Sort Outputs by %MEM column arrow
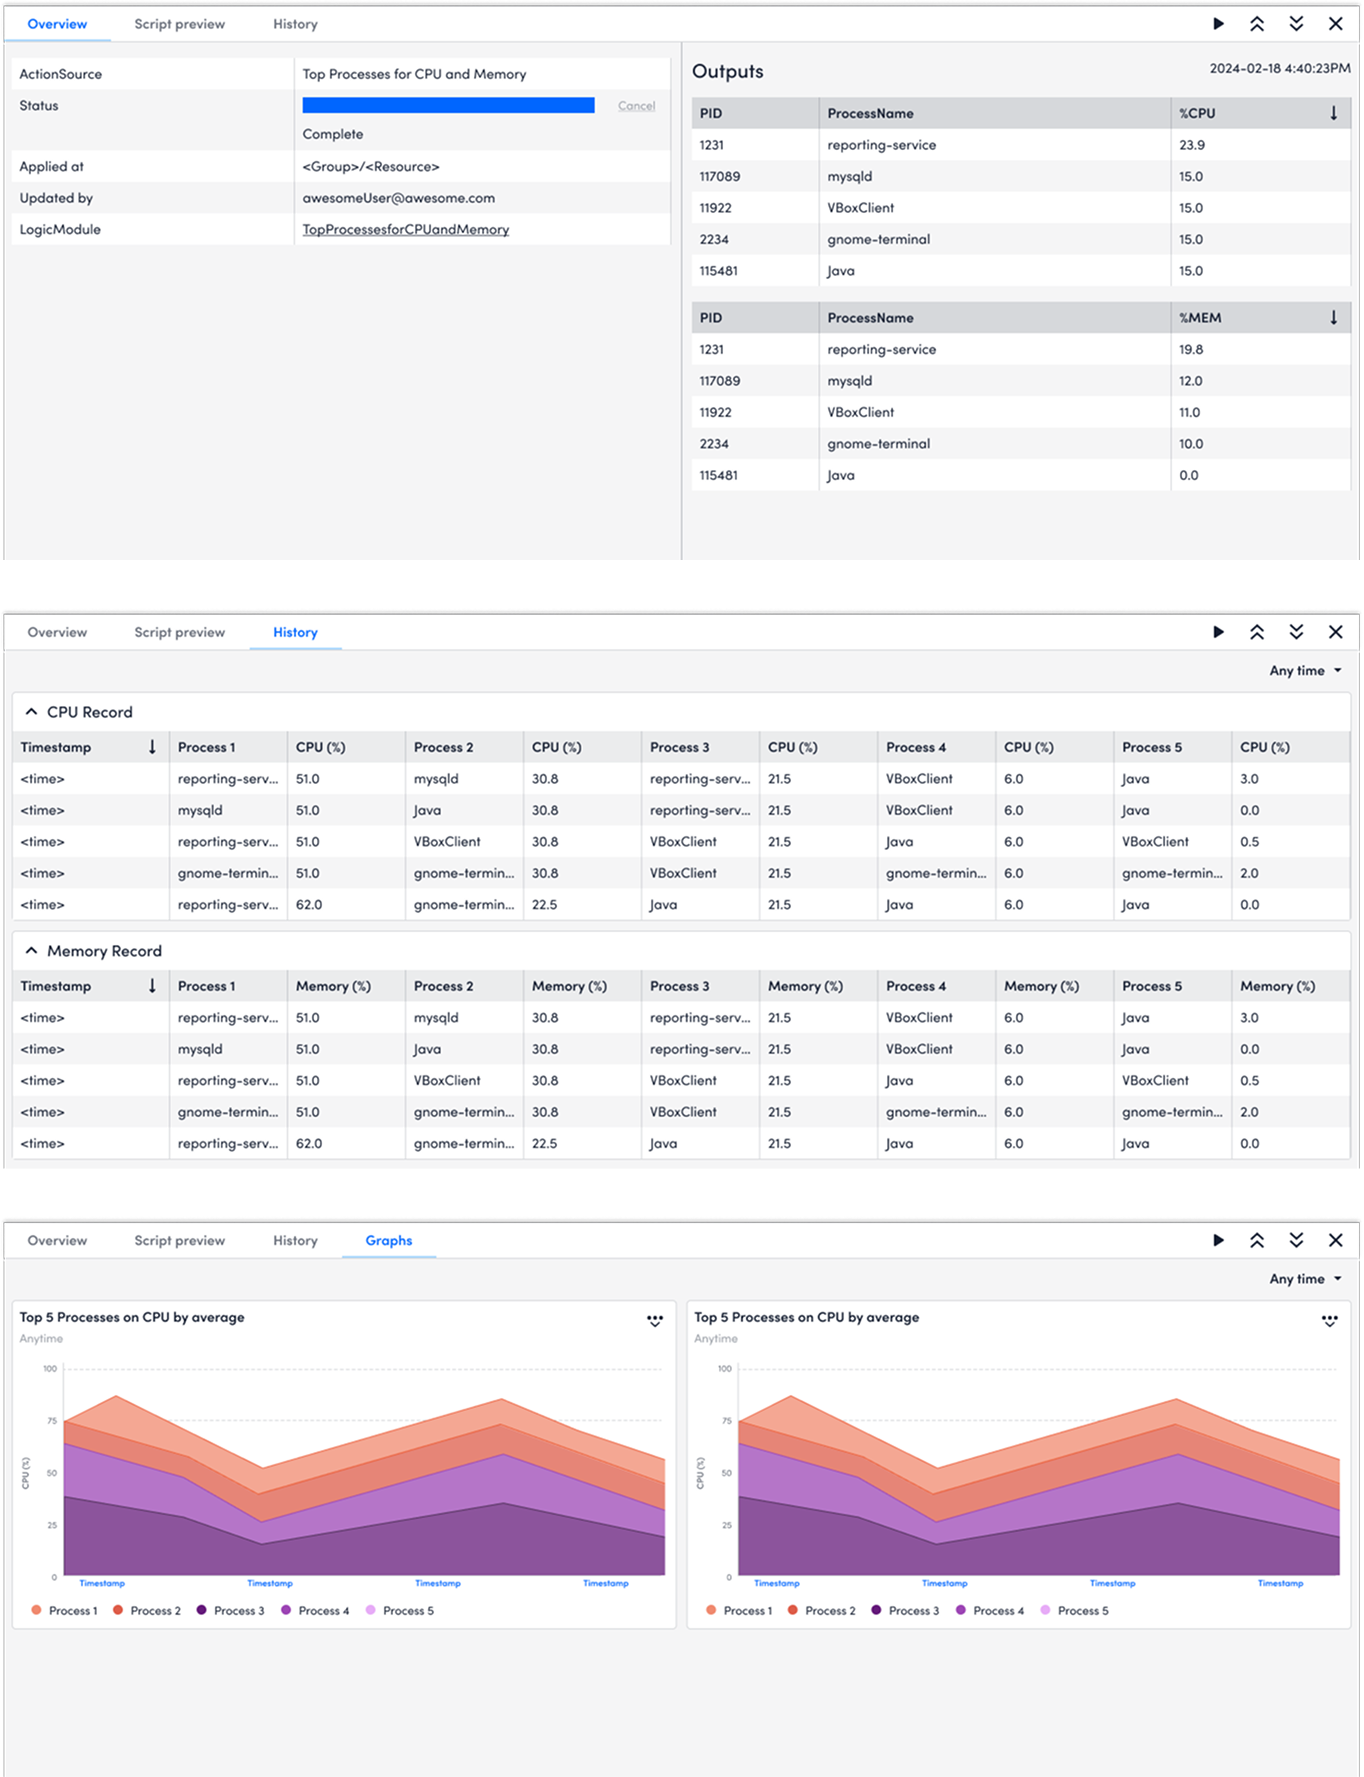This screenshot has height=1777, width=1364. coord(1333,317)
